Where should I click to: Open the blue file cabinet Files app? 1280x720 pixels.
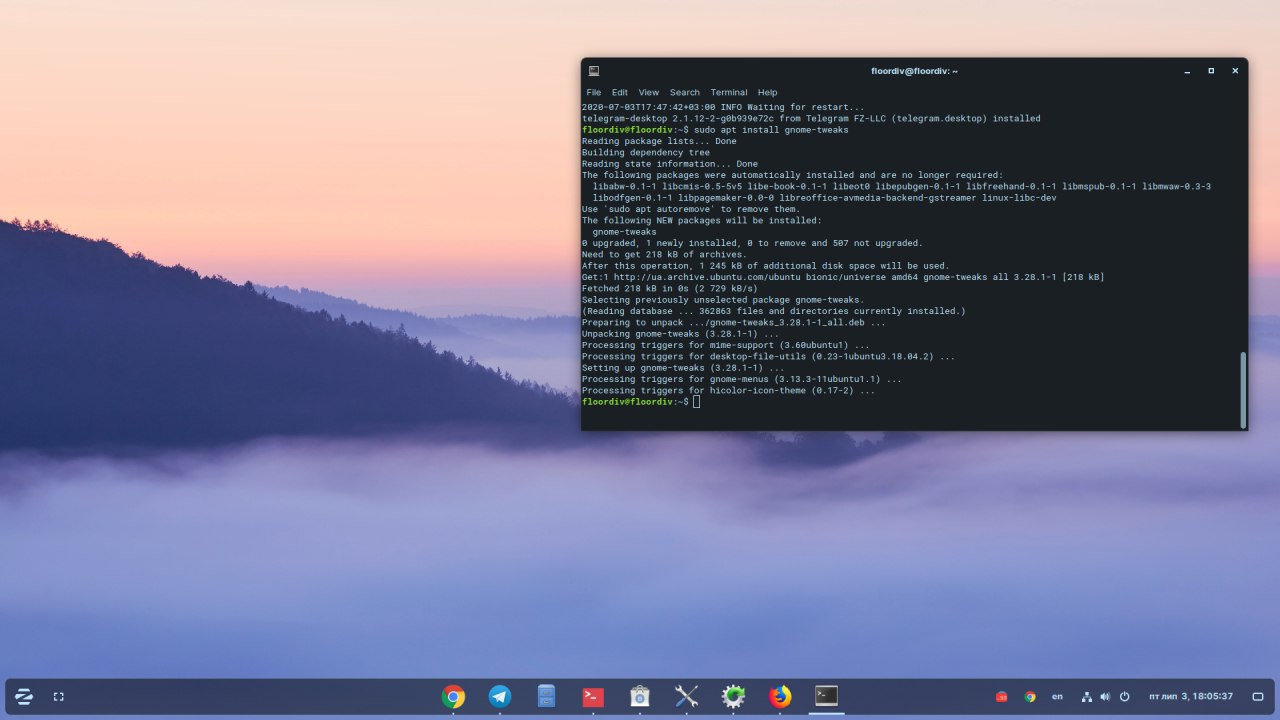point(546,697)
